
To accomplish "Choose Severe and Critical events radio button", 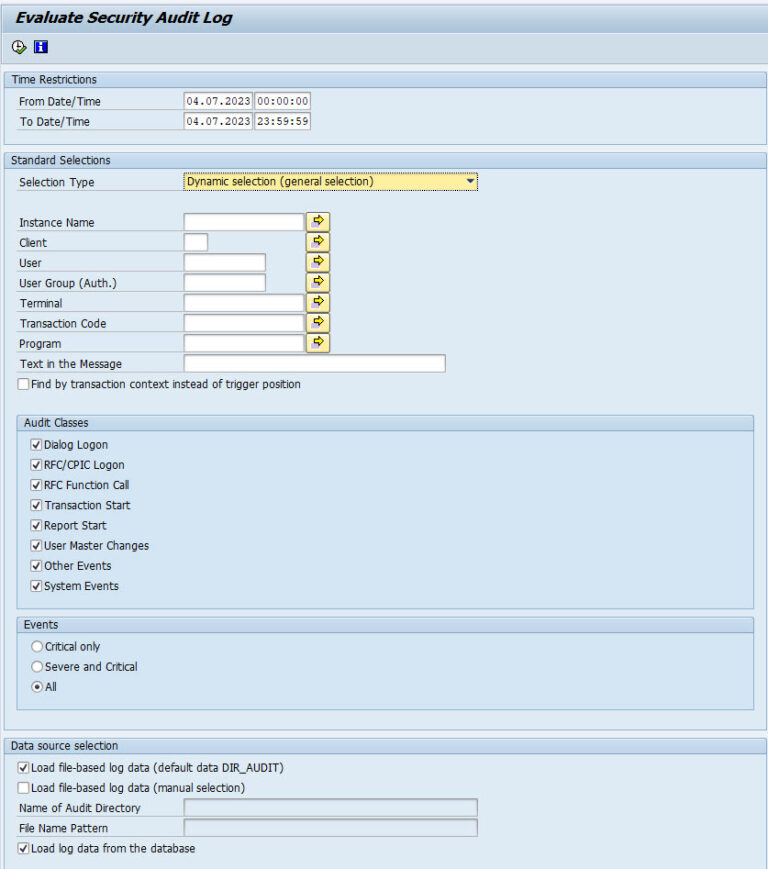I will point(37,667).
